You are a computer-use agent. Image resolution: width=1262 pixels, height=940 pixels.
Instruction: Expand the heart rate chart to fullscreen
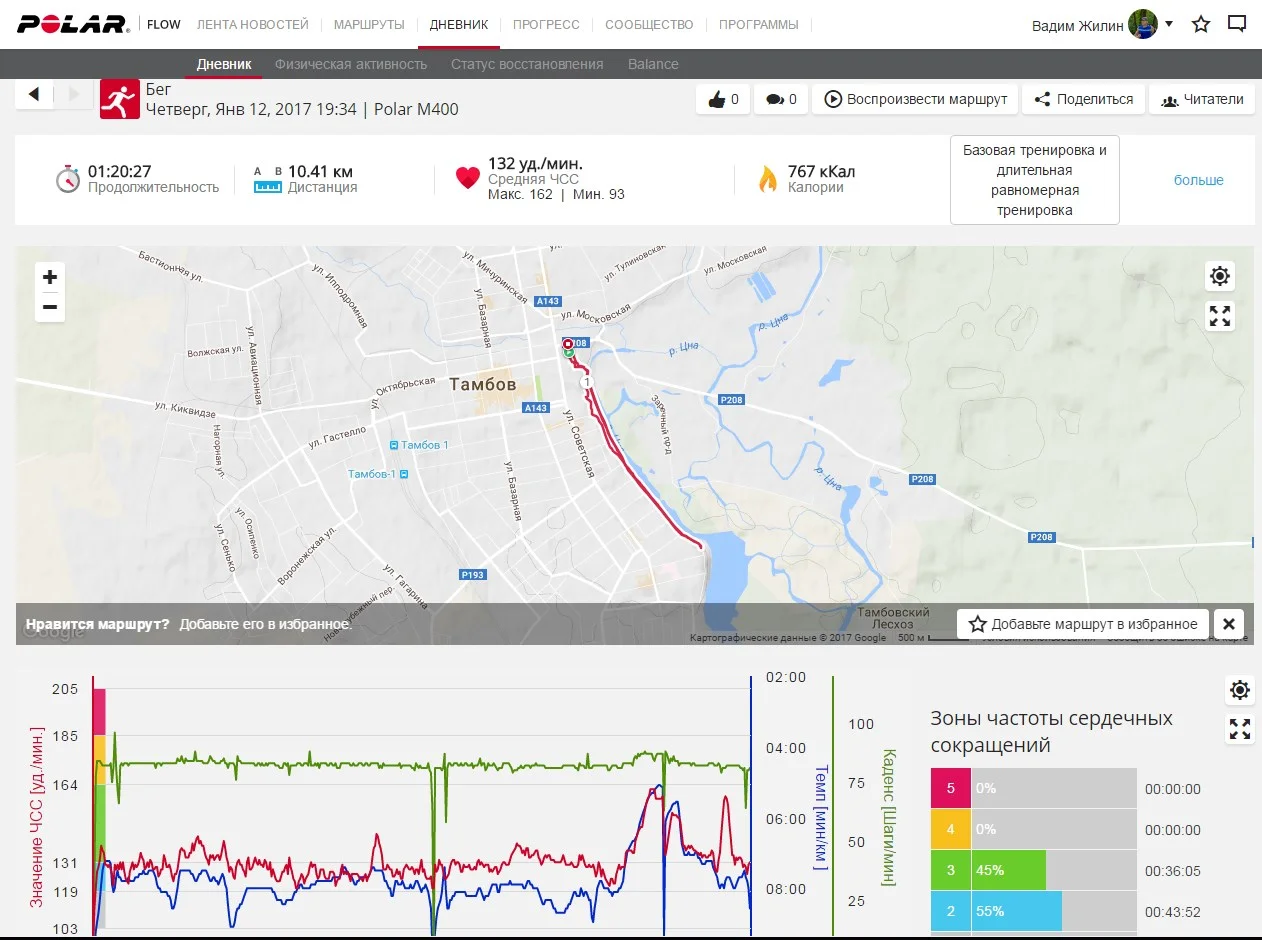point(1240,729)
